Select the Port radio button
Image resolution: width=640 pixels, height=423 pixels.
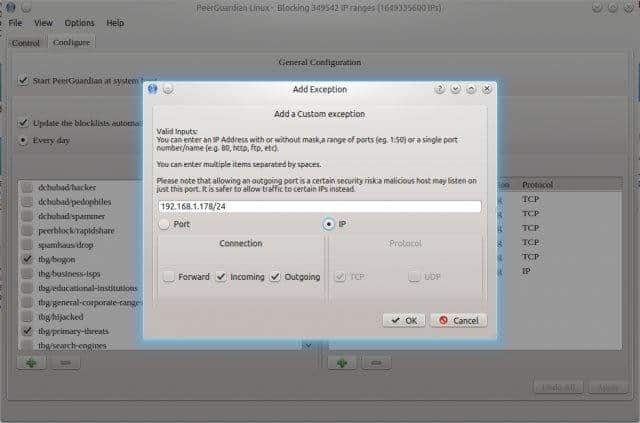[164, 224]
